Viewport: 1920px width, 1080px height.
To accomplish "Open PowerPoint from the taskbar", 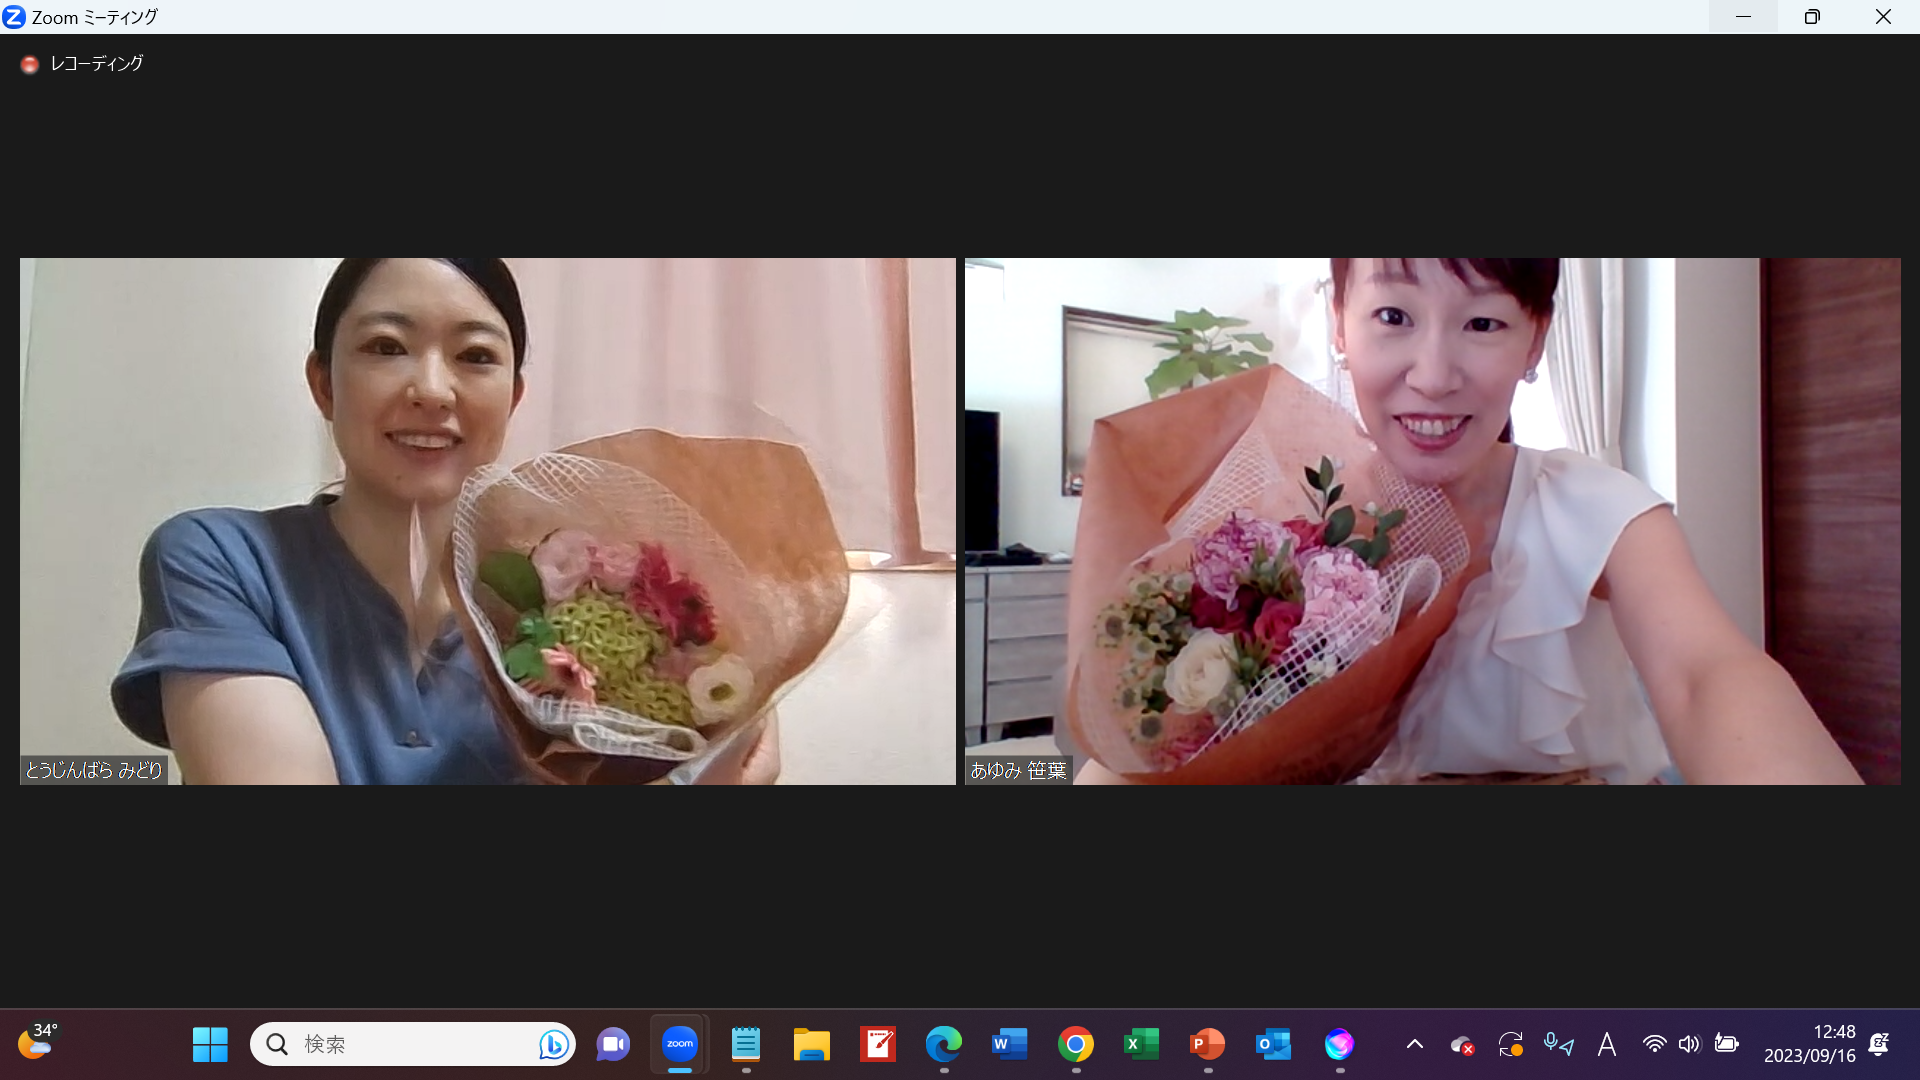I will [x=1208, y=1044].
